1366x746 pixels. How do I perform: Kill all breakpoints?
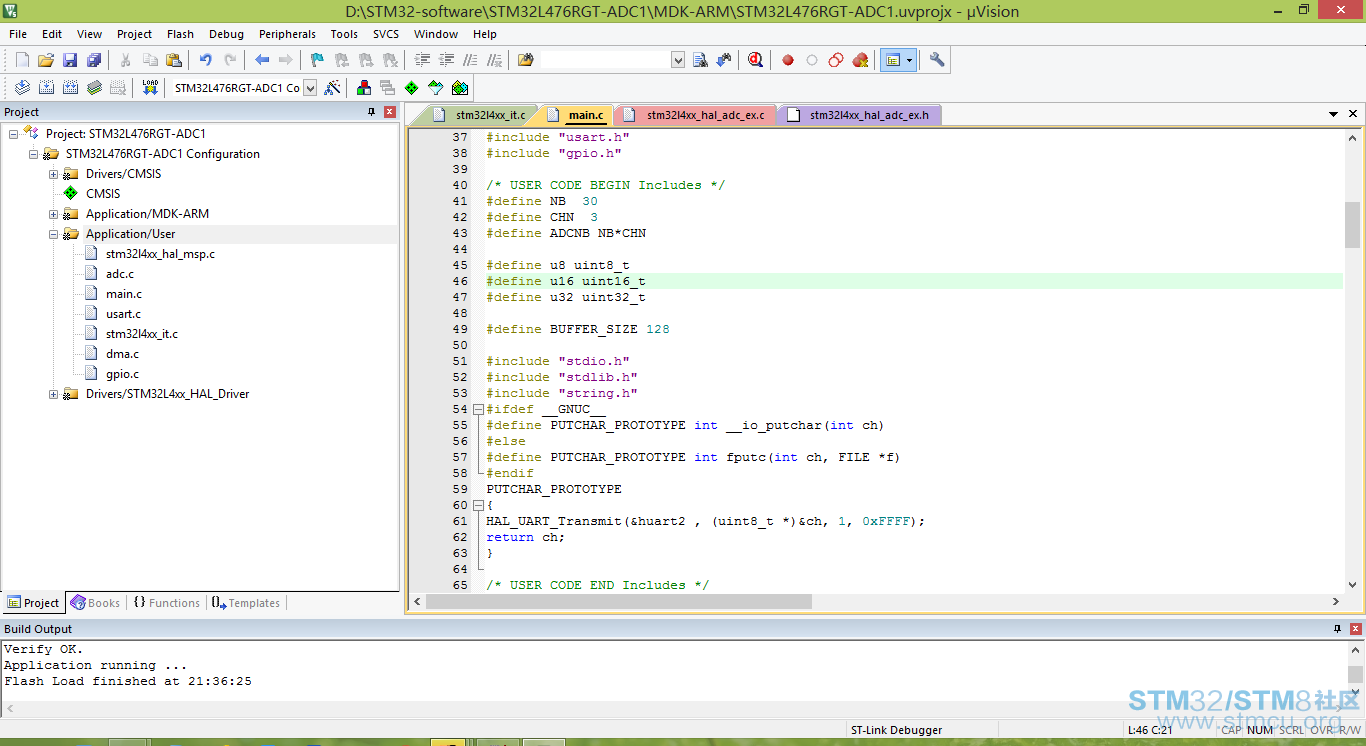(860, 60)
